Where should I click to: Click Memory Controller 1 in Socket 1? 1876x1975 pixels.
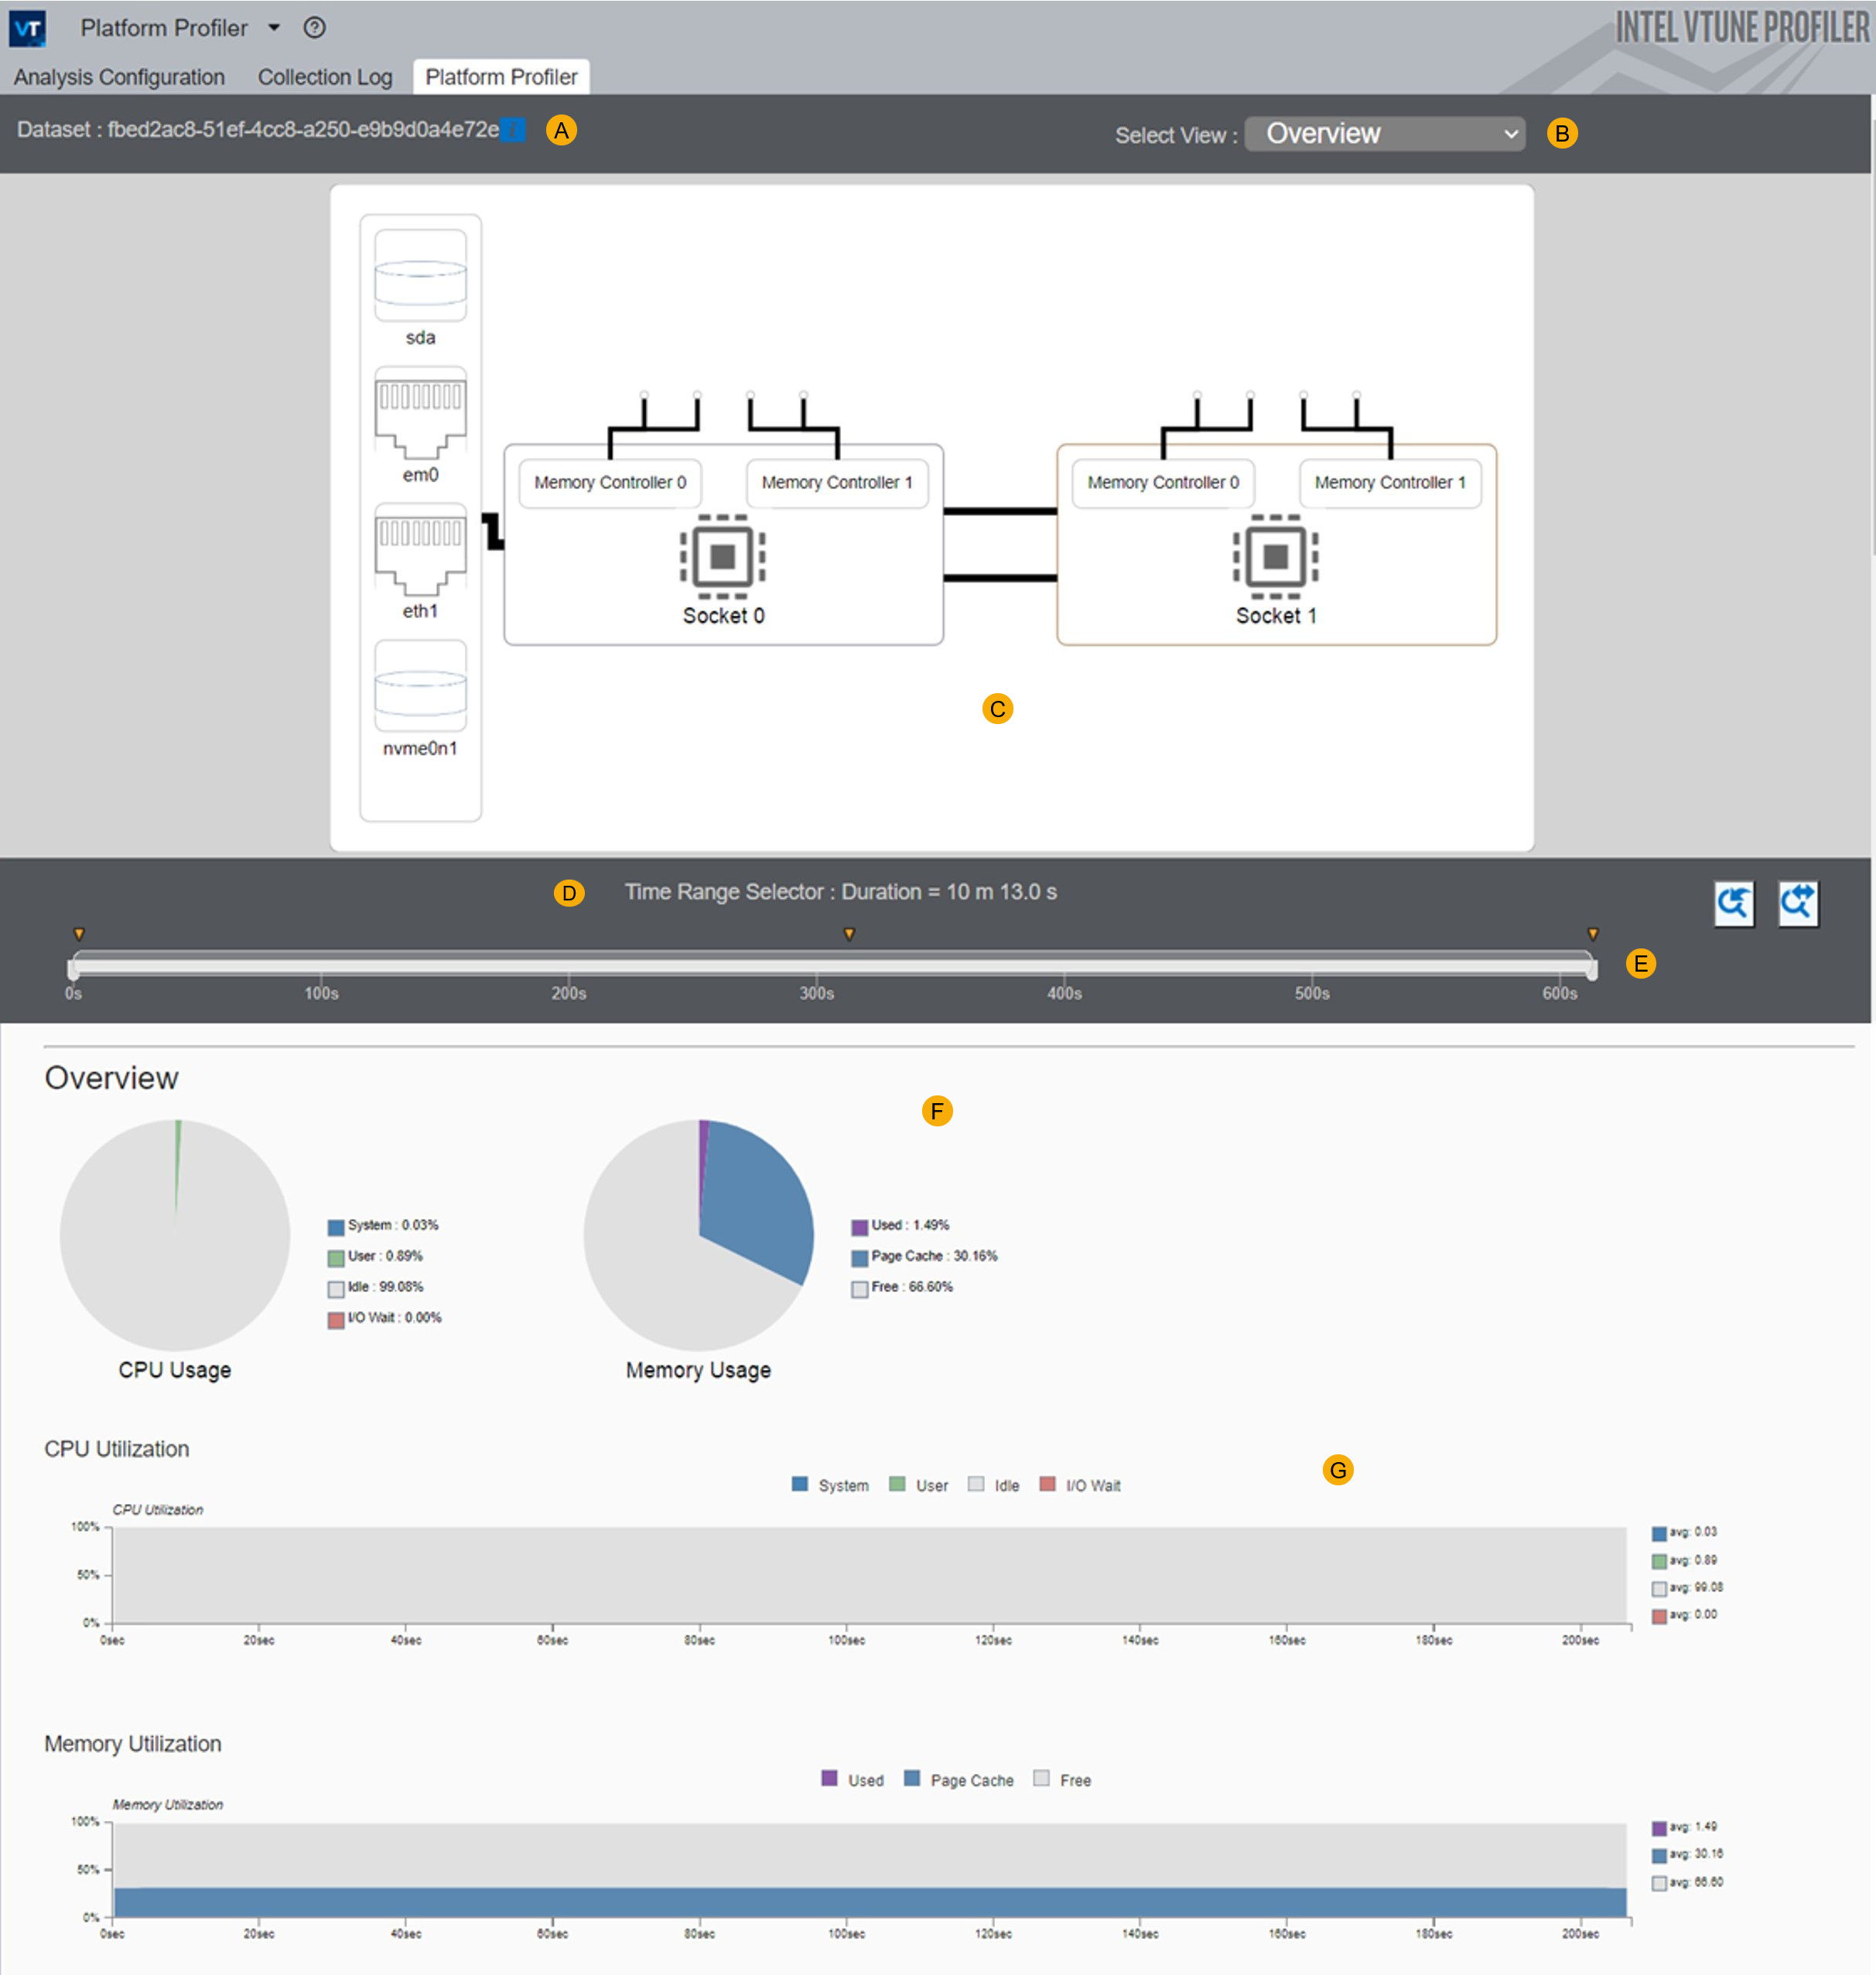pyautogui.click(x=1389, y=483)
